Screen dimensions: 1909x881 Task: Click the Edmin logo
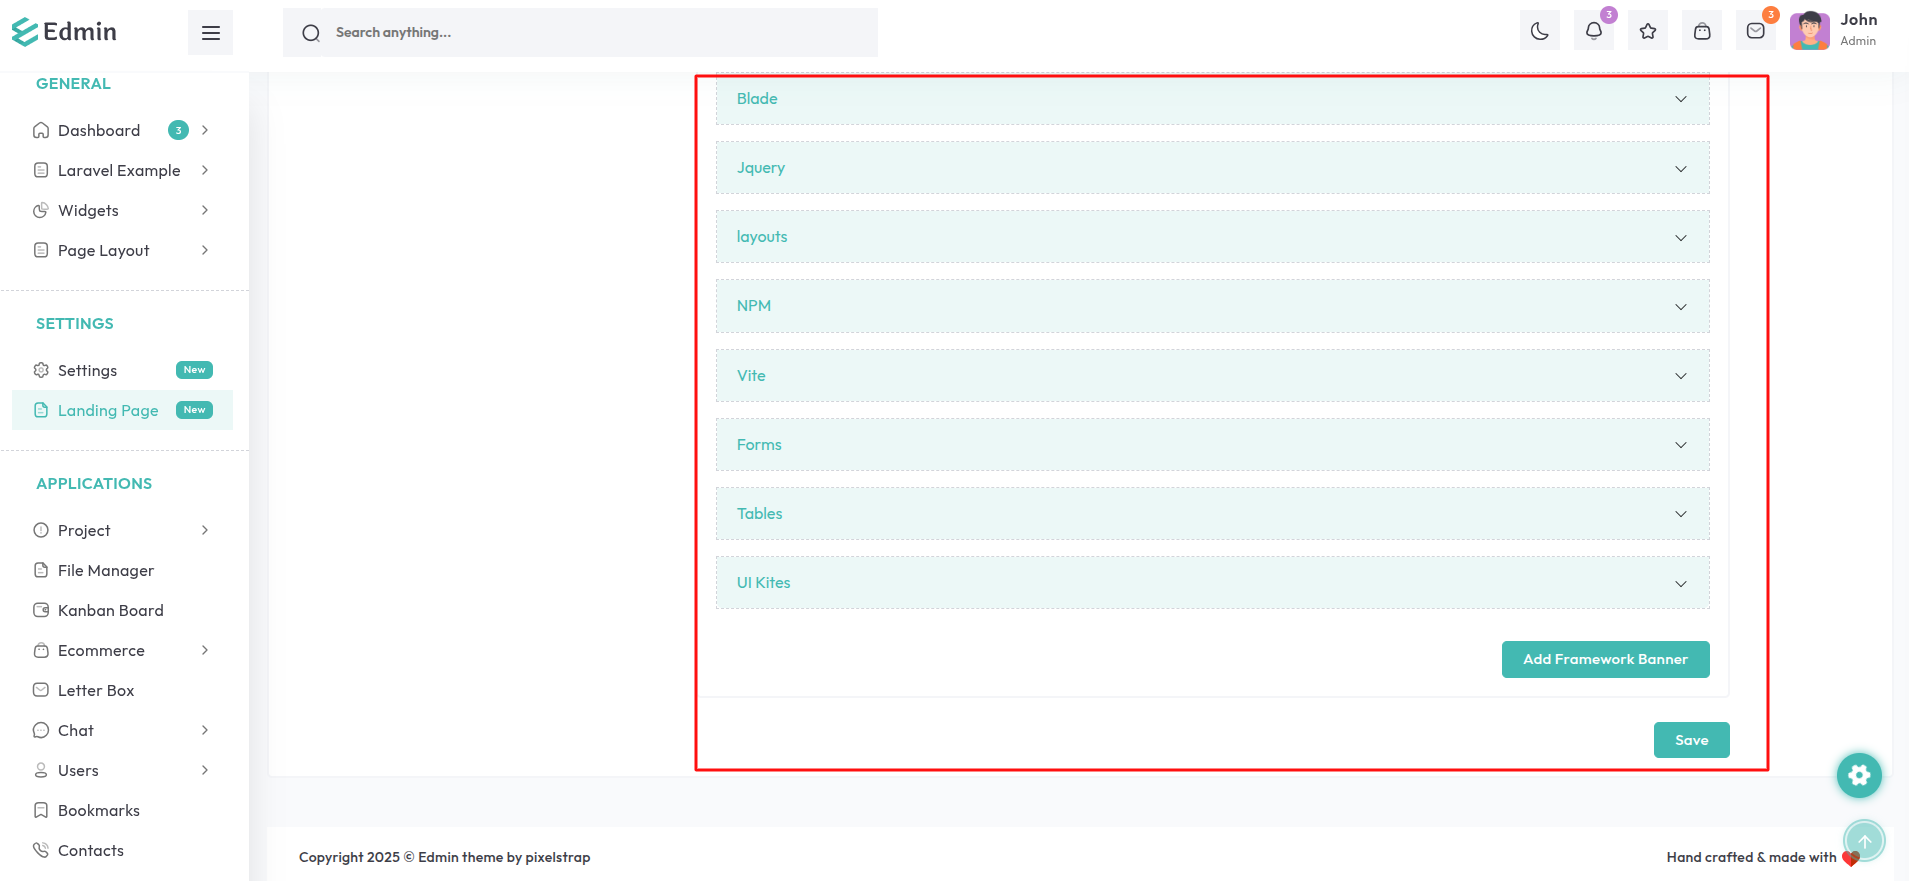coord(65,32)
